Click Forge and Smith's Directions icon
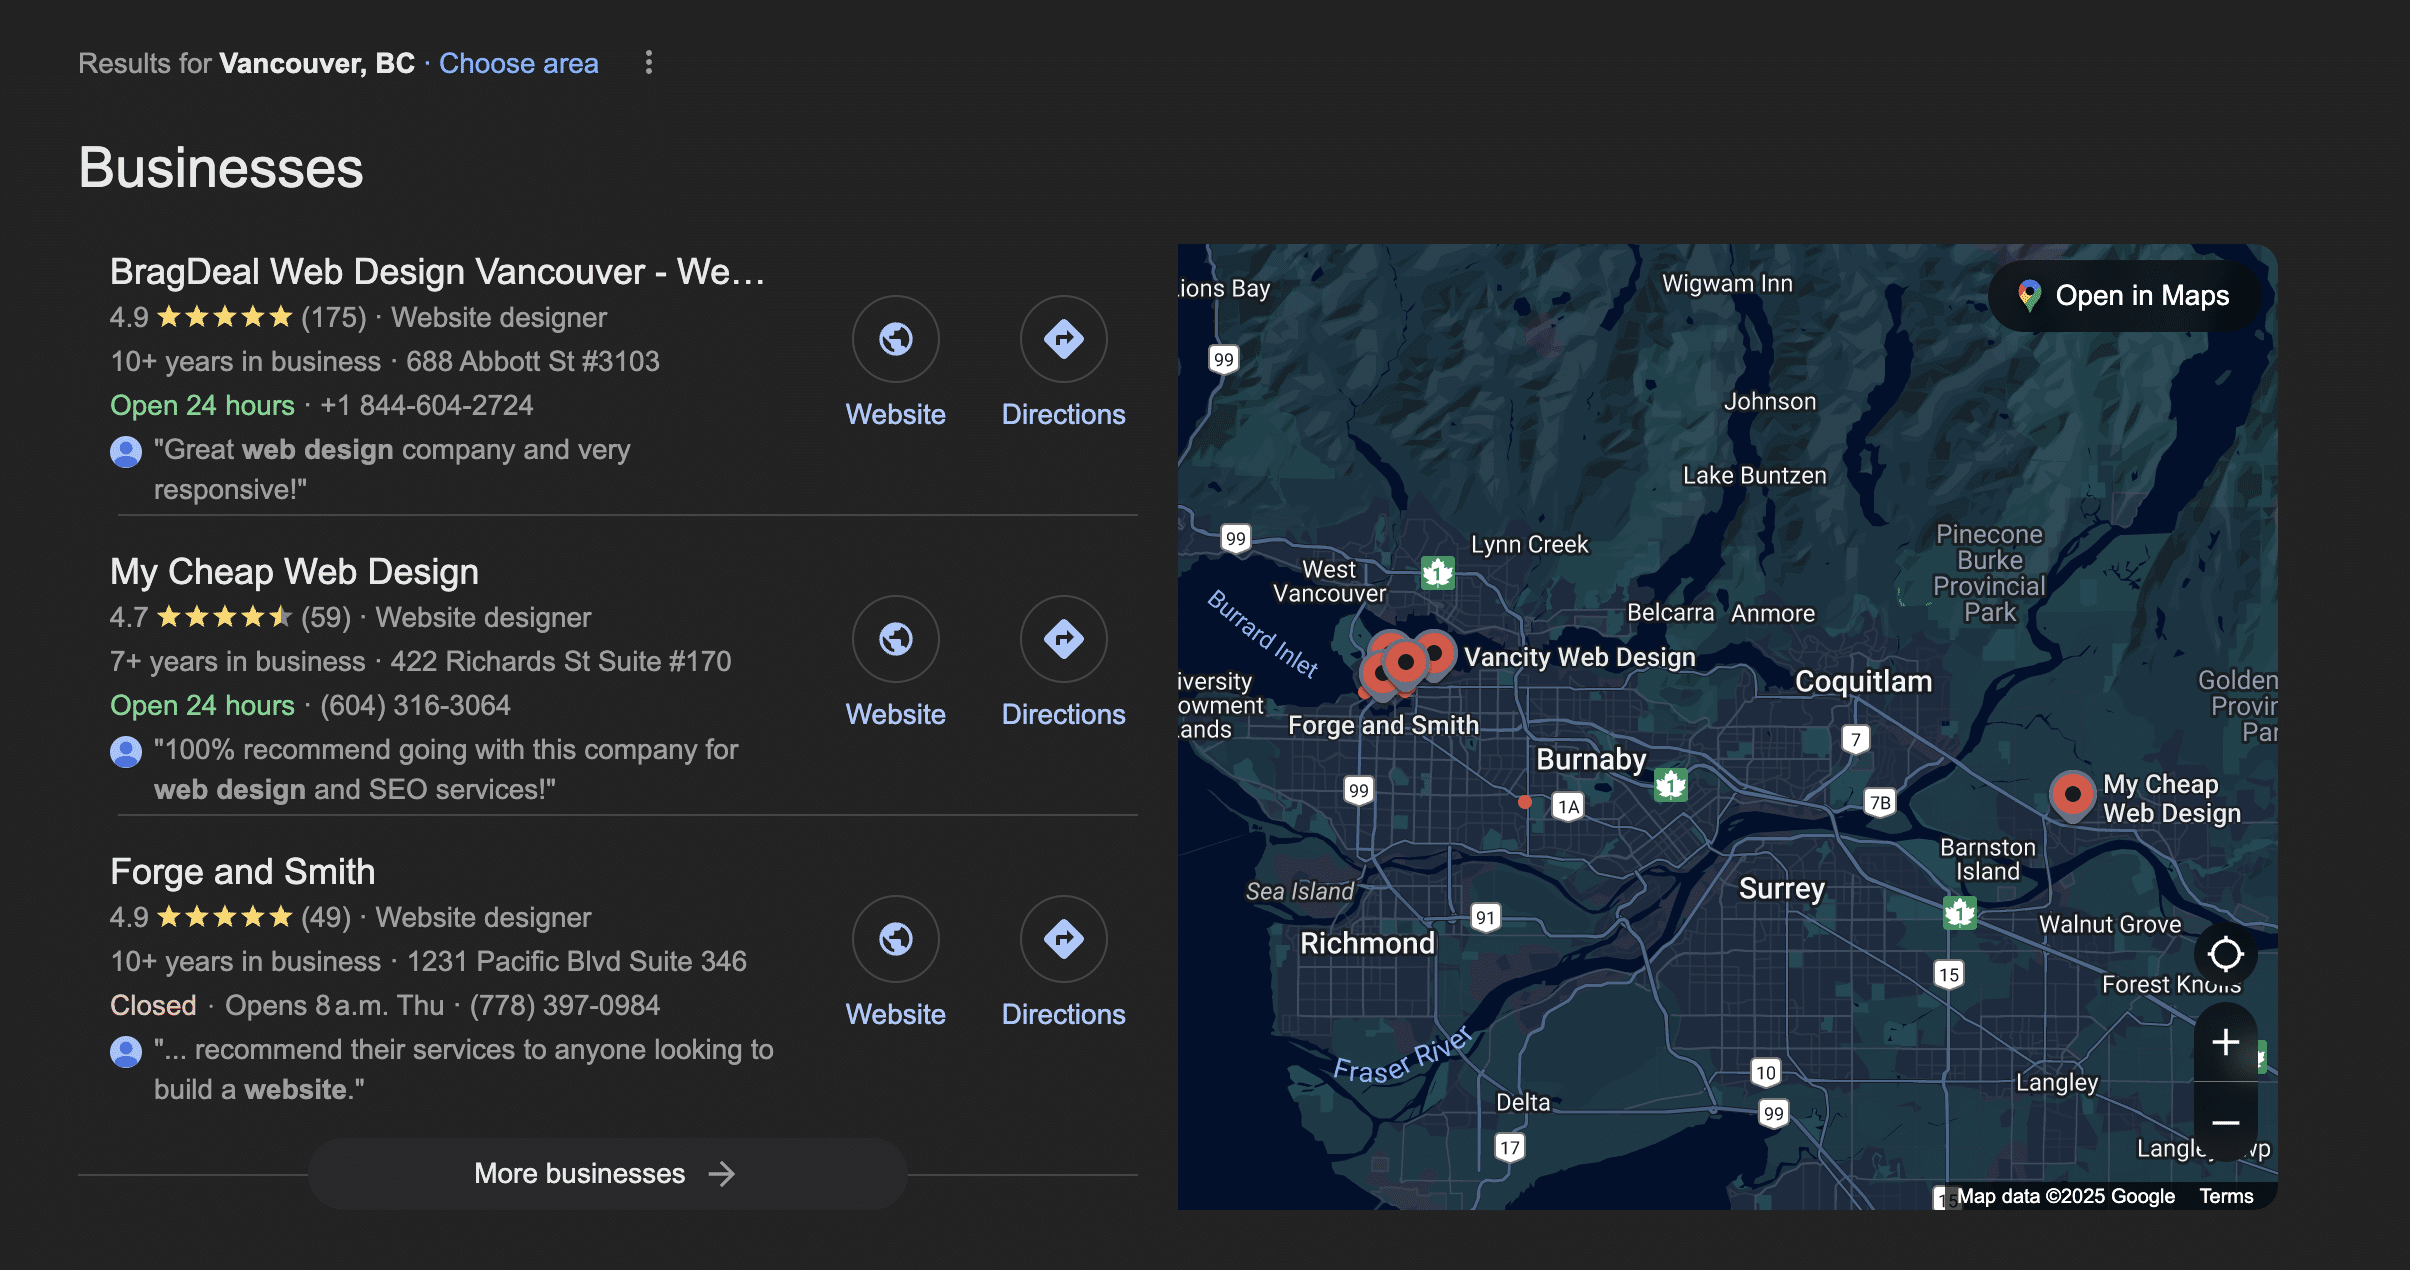 [x=1064, y=939]
